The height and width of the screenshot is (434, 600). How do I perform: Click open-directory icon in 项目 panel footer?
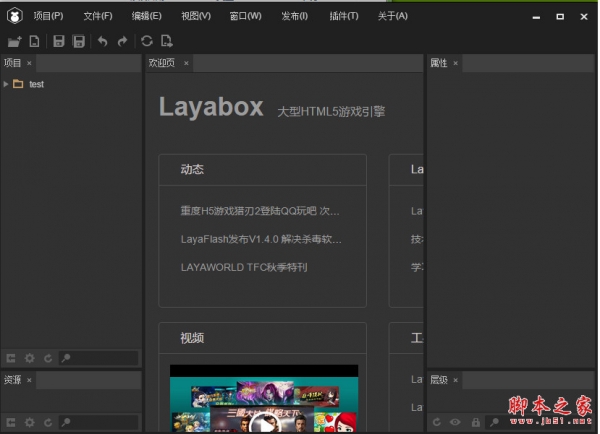[x=11, y=358]
